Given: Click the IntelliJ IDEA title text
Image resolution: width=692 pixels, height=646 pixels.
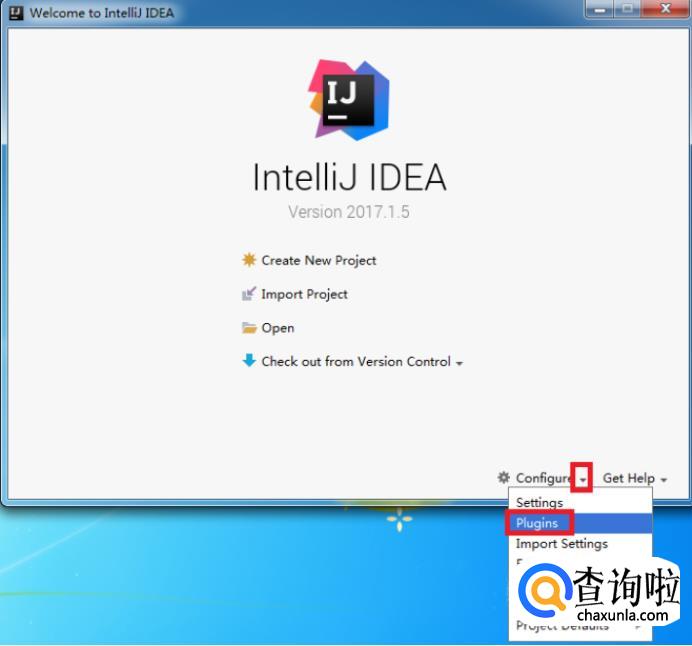Looking at the screenshot, I should [349, 177].
